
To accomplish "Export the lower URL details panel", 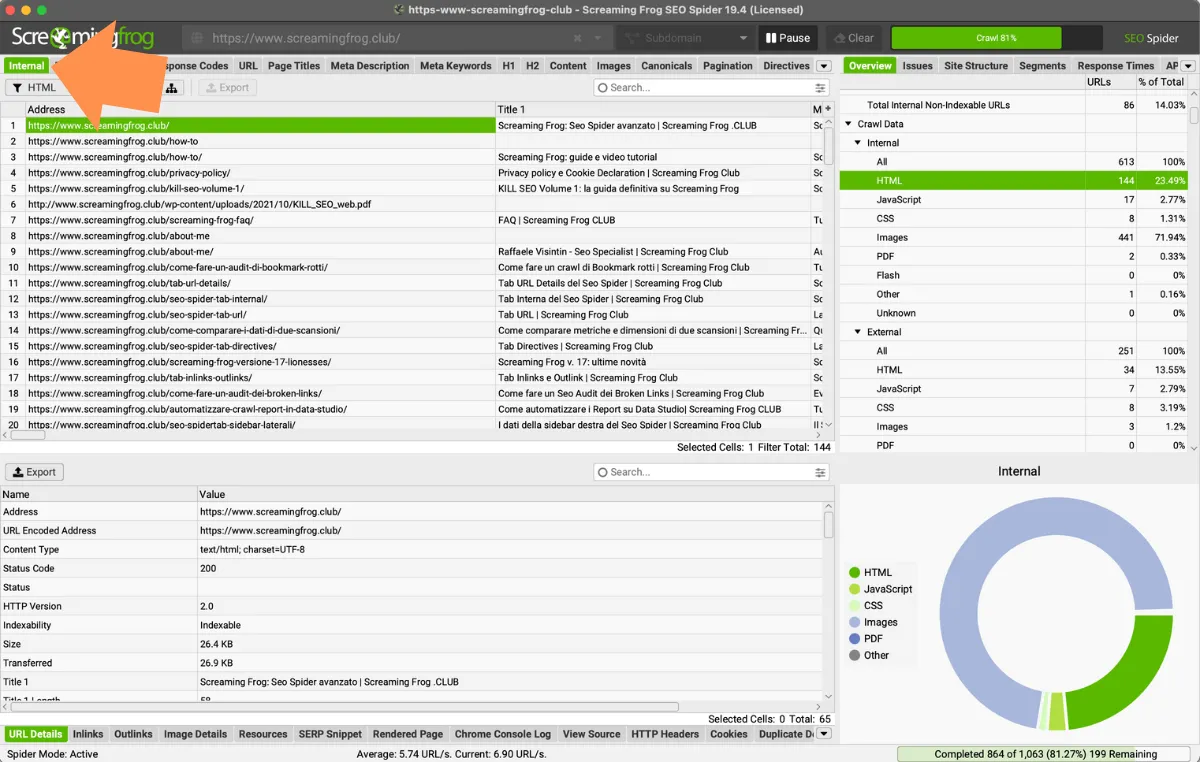I will tap(34, 472).
